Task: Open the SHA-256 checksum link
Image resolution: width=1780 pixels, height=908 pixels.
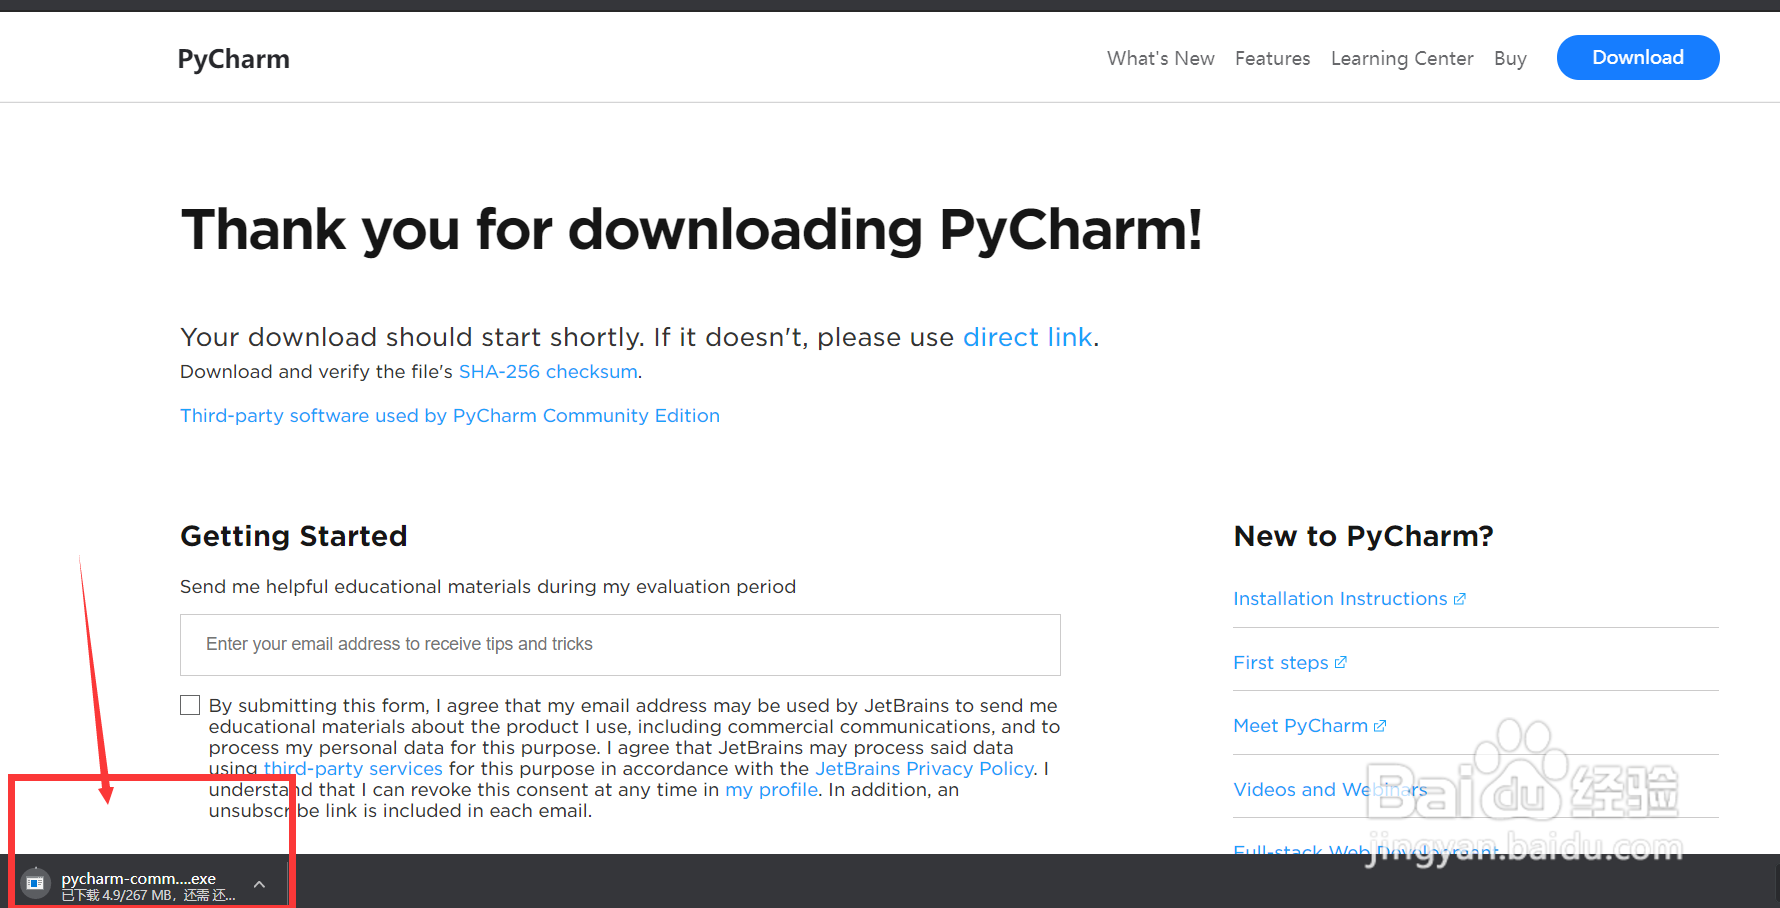Action: click(548, 372)
